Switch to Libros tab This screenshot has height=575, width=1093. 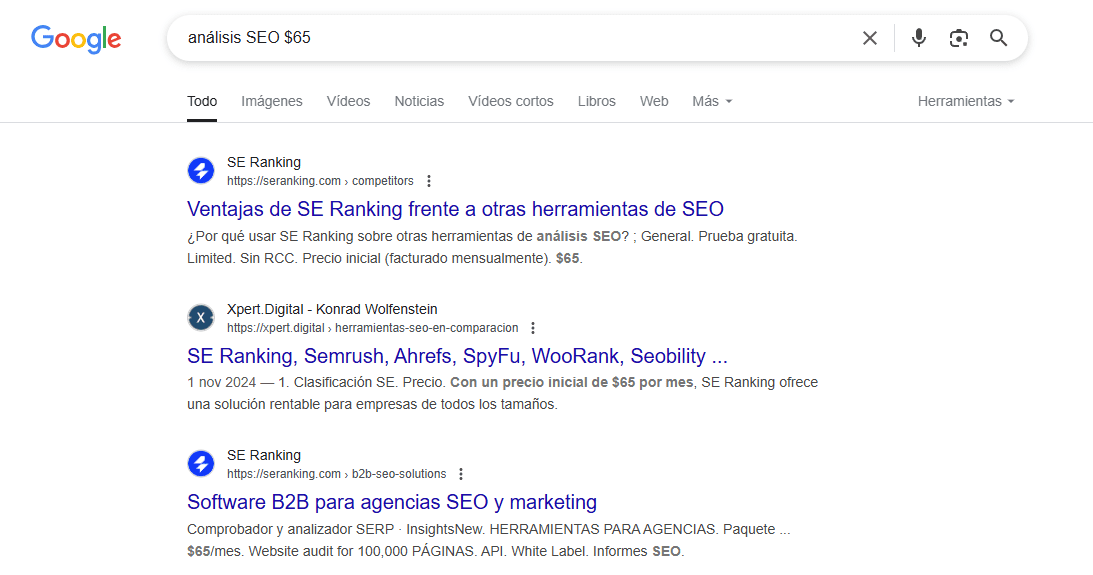click(x=597, y=102)
